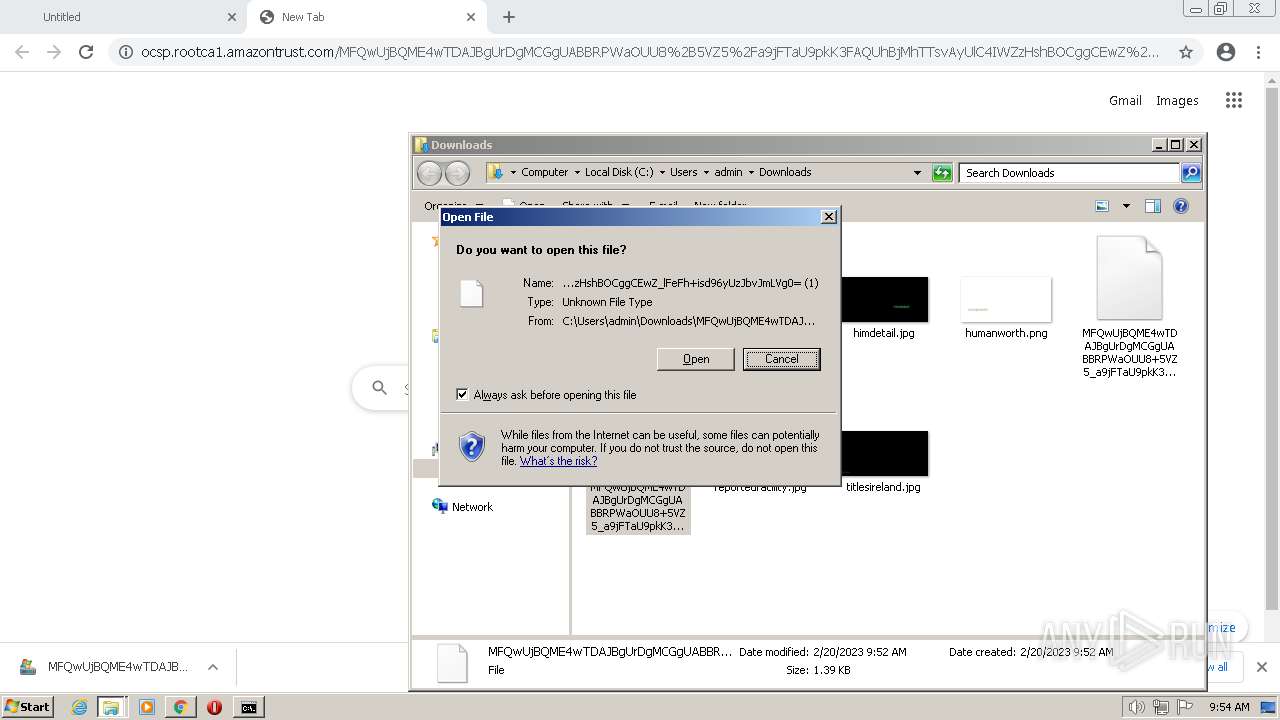Image resolution: width=1280 pixels, height=720 pixels.
Task: Uncheck Always ask before opening this file
Action: [462, 394]
